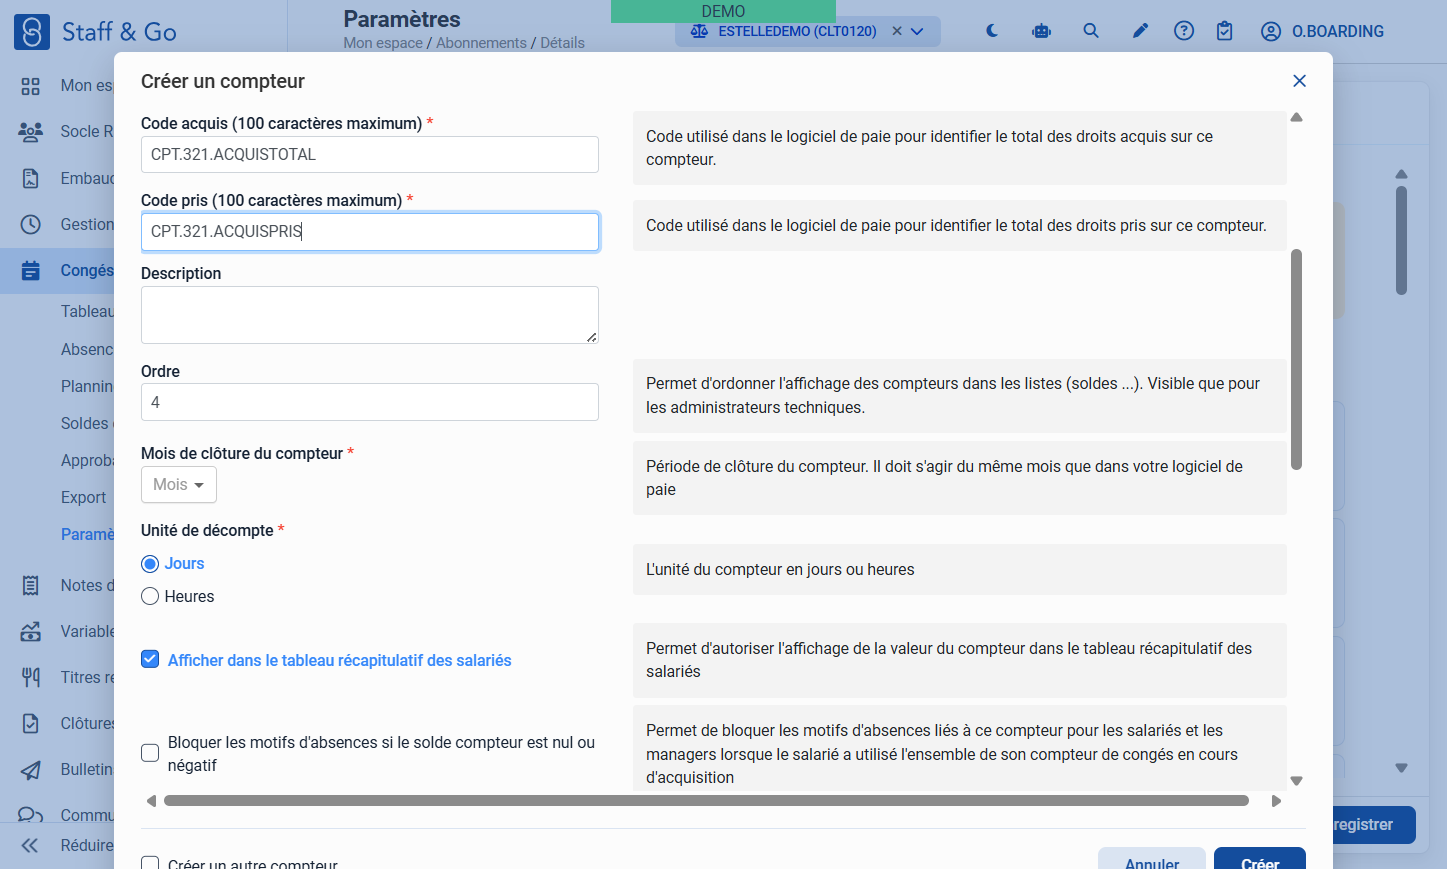Uncheck Afficher dans le tableau récapitulatif
The width and height of the screenshot is (1447, 869).
point(150,659)
